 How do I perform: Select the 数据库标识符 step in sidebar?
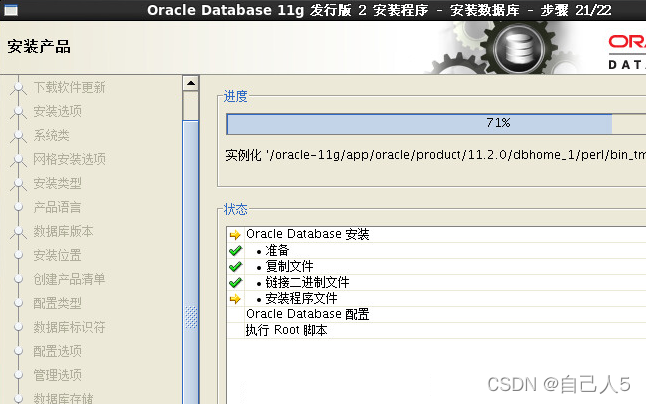pyautogui.click(x=69, y=327)
